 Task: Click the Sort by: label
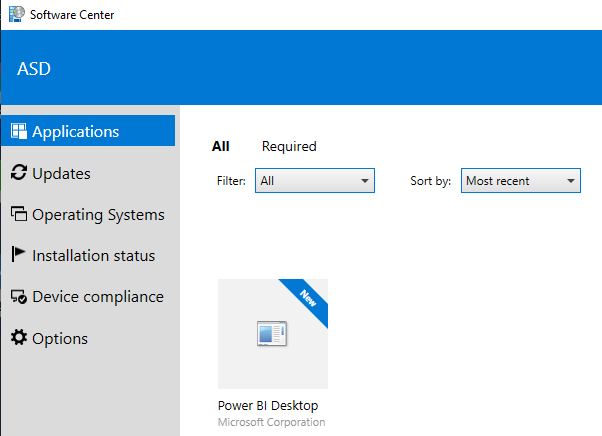(430, 181)
